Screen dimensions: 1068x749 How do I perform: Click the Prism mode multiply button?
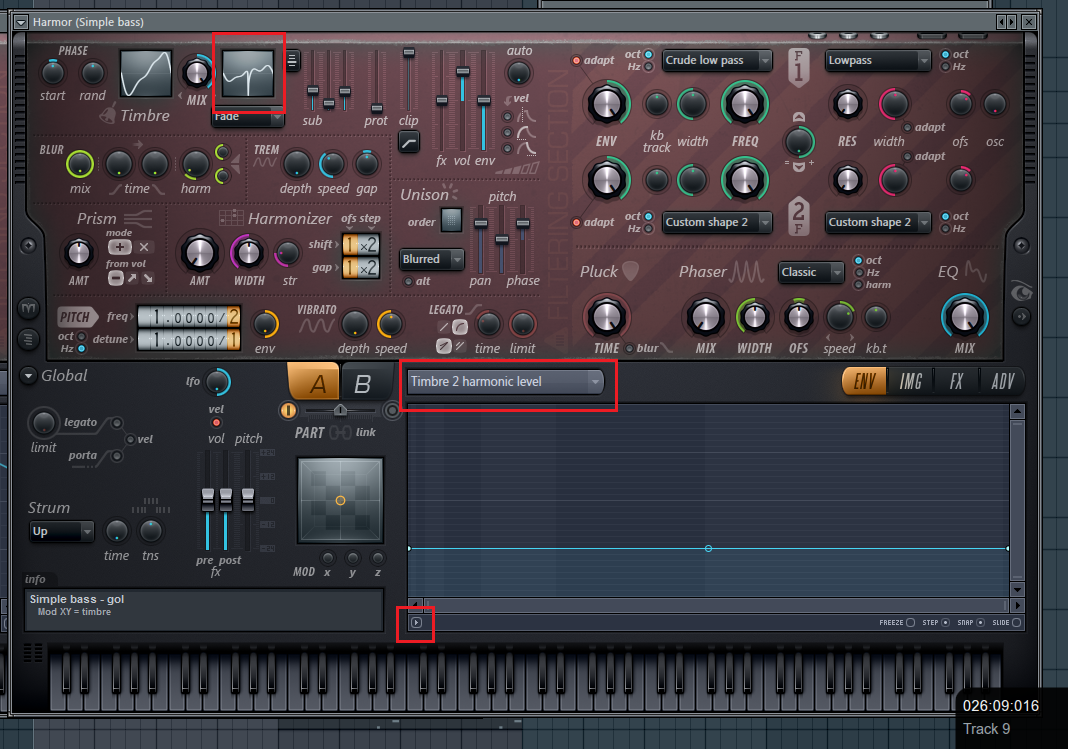[144, 246]
